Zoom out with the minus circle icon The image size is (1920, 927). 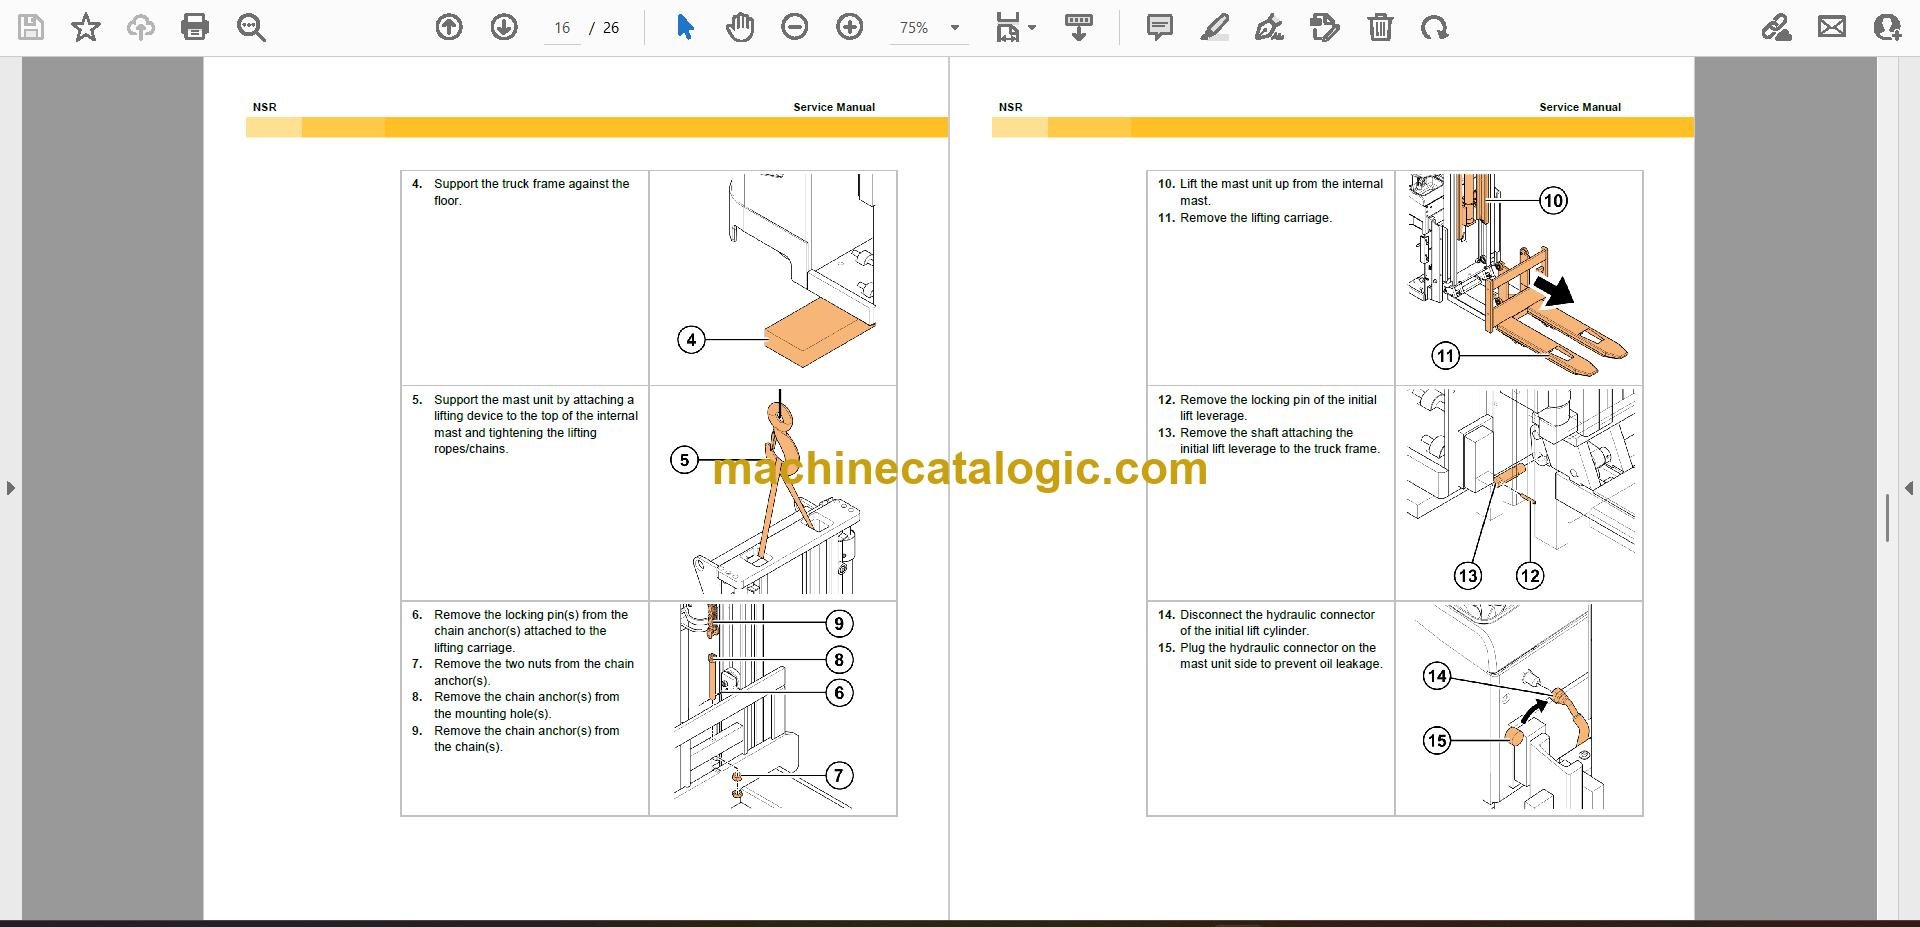[795, 28]
